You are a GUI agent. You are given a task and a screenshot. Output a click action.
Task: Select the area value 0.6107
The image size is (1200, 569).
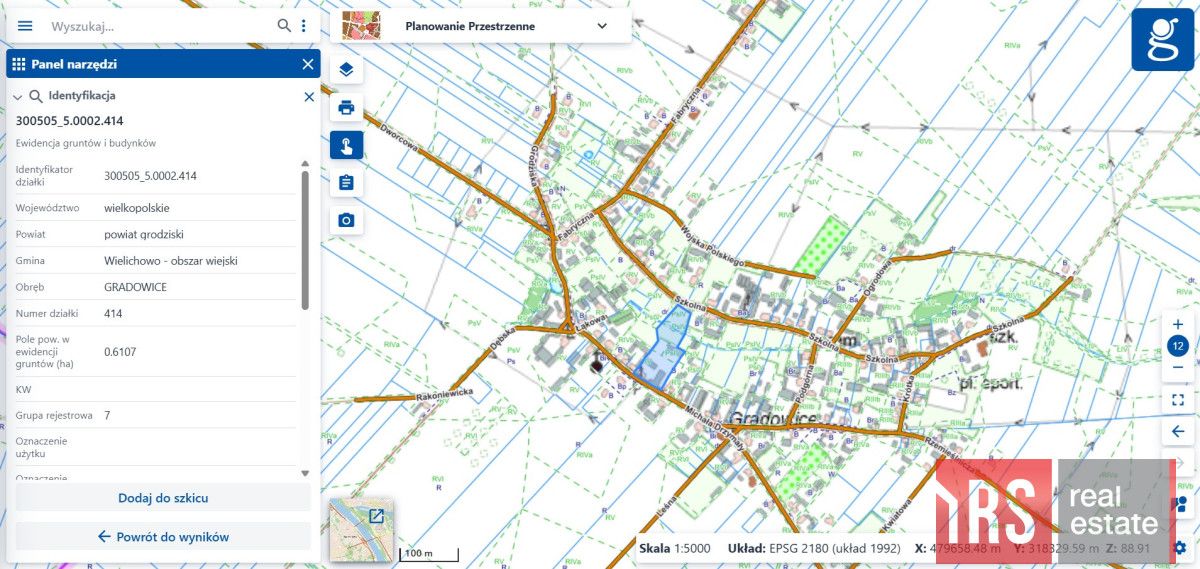tap(121, 352)
